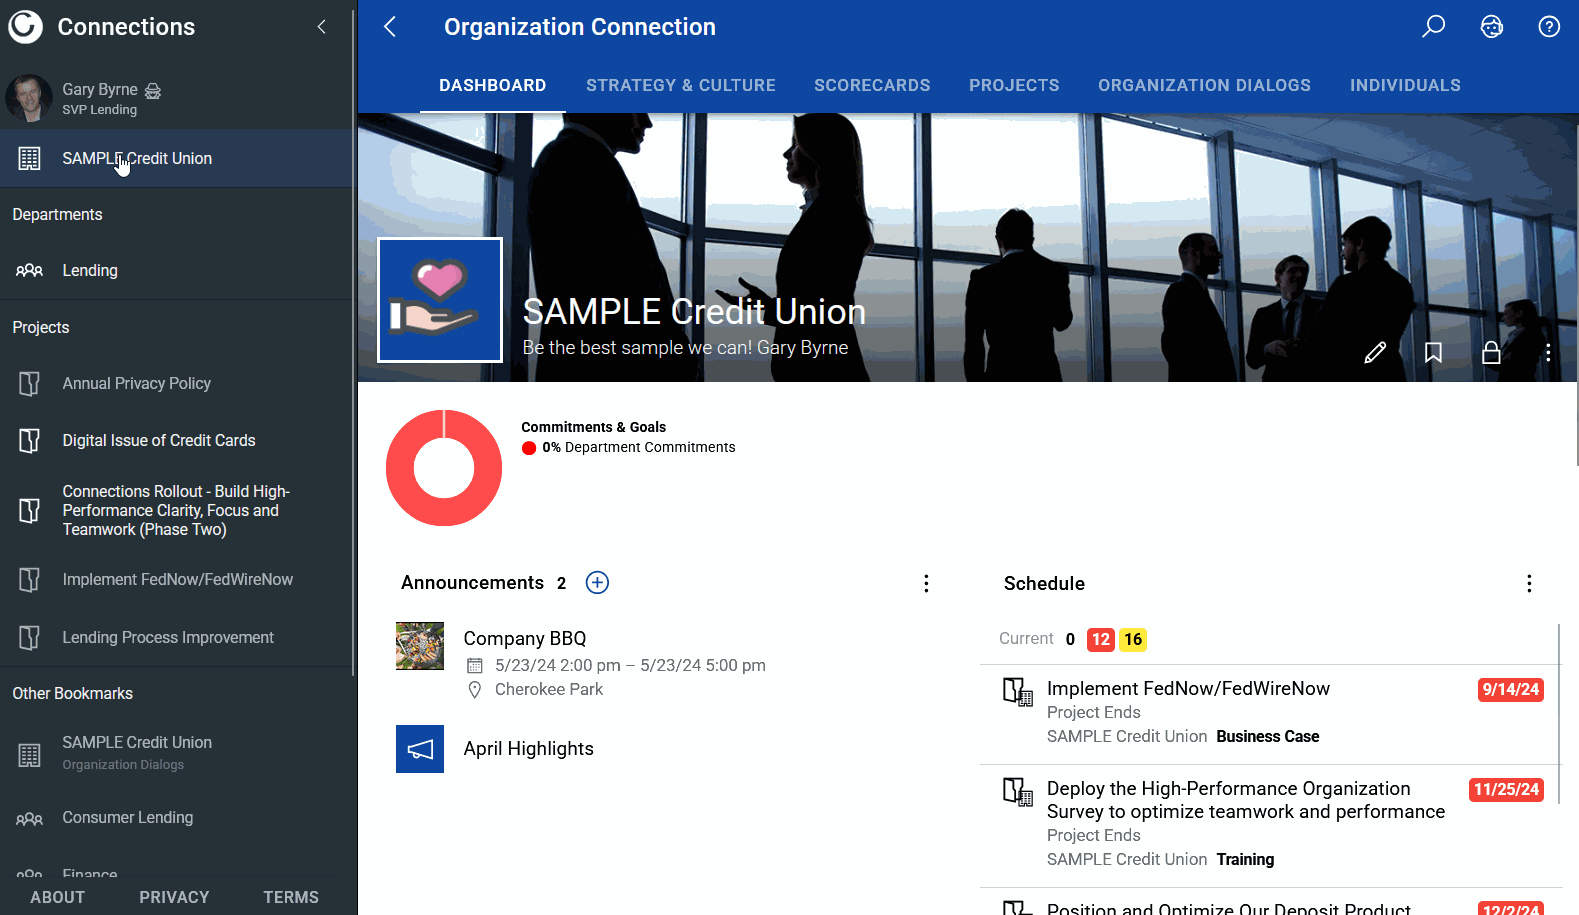The height and width of the screenshot is (915, 1579).
Task: Open the Connections Rollout Phase Two project
Action: coord(176,510)
